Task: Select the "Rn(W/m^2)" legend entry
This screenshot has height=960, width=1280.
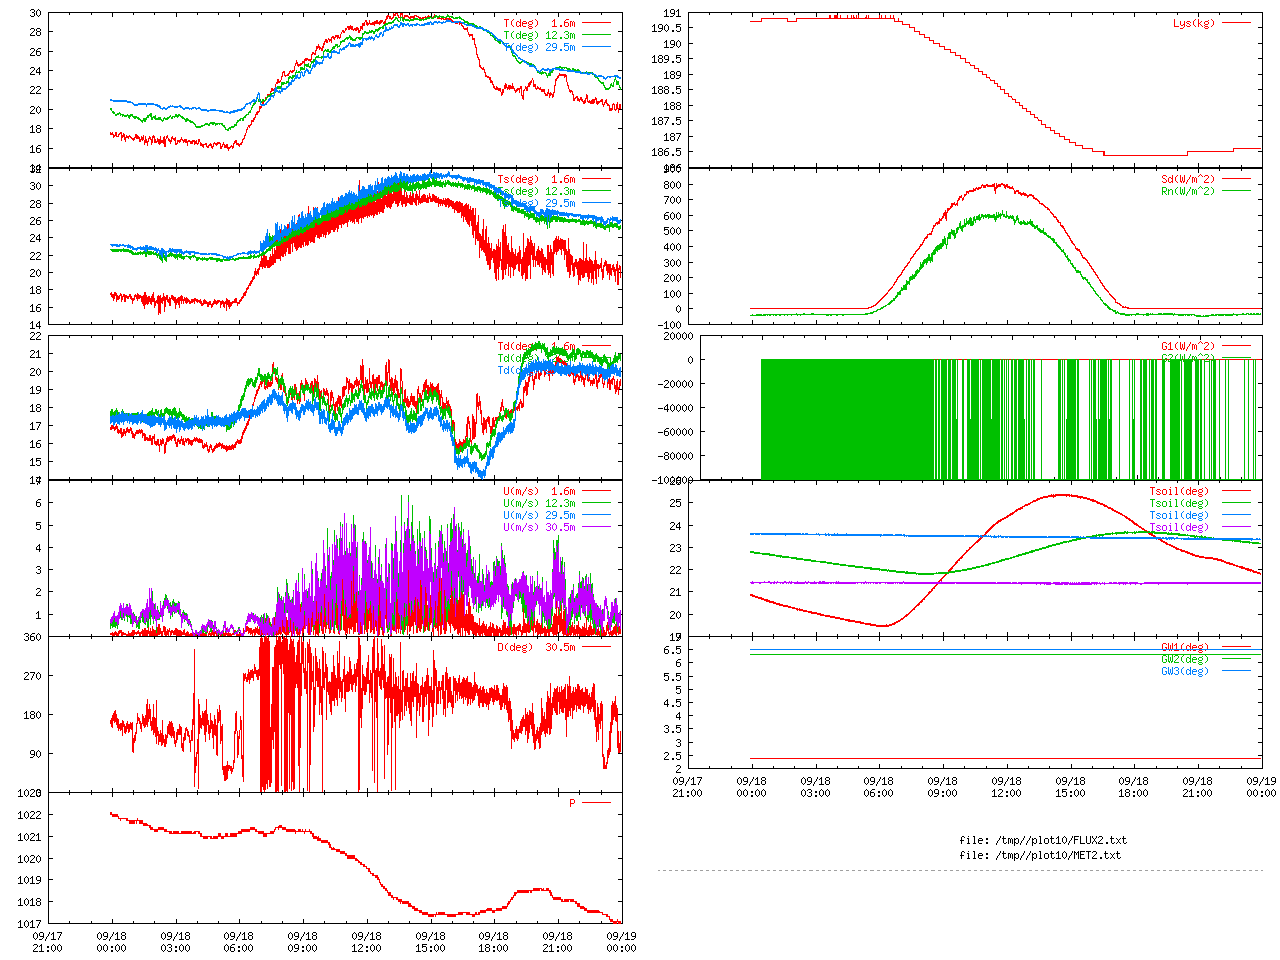Action: tap(1188, 192)
